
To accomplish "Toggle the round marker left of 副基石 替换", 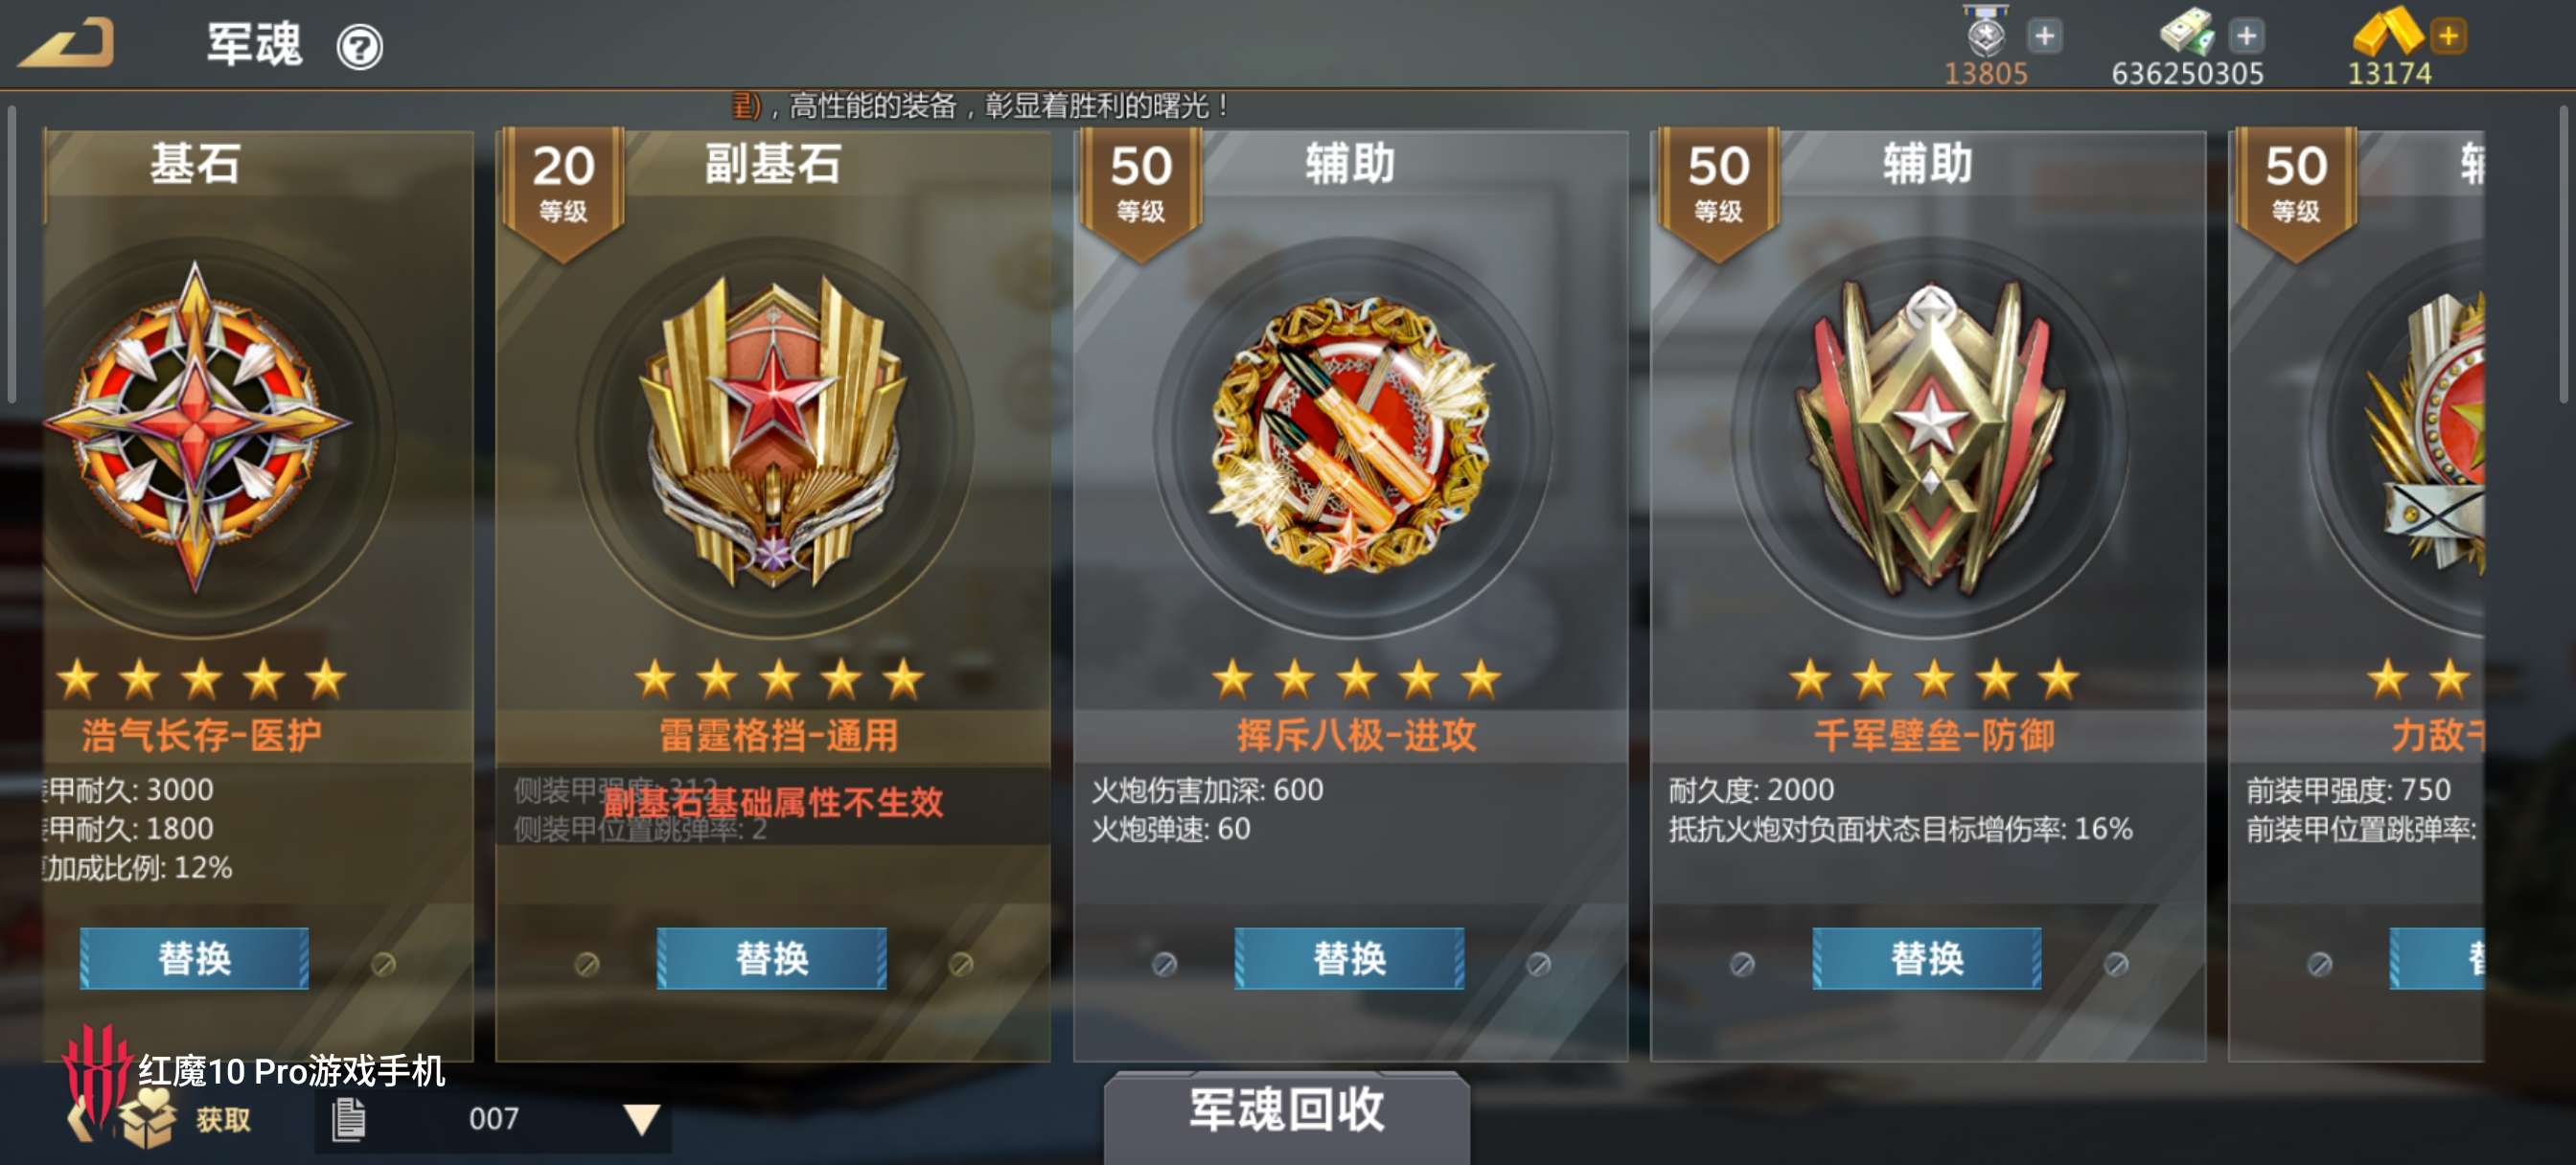I will pos(587,963).
